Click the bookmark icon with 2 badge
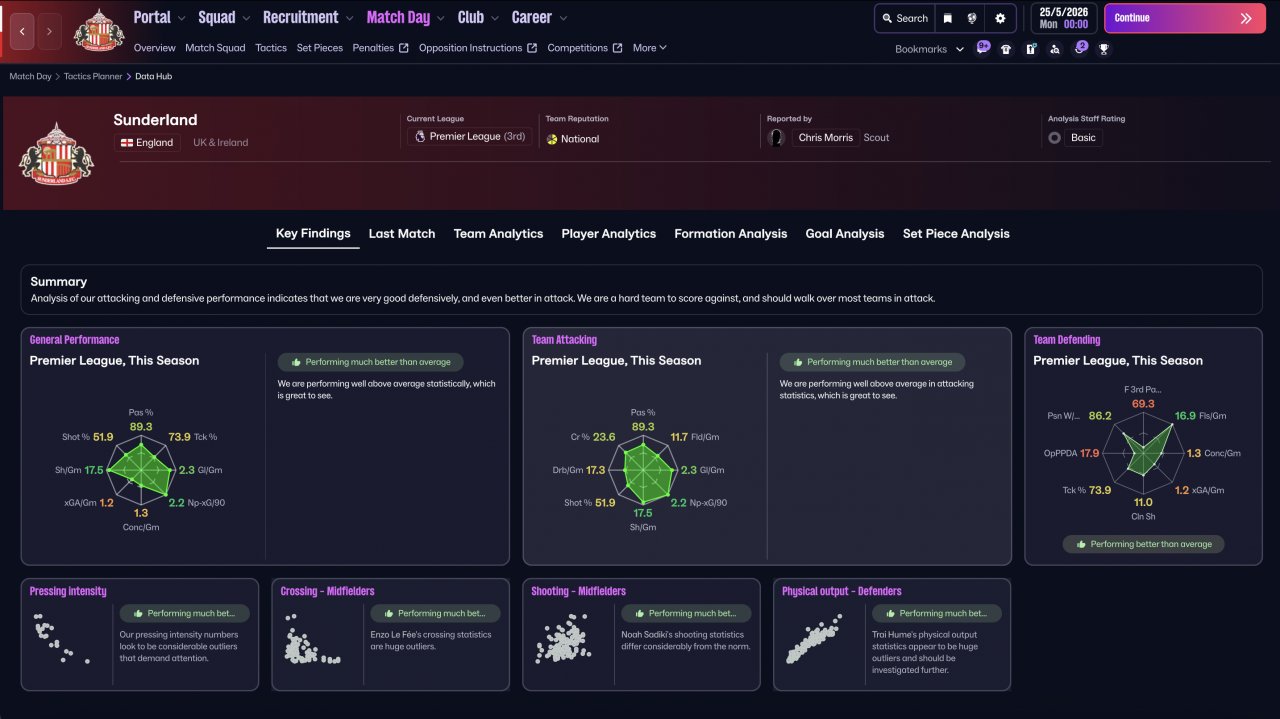The height and width of the screenshot is (719, 1280). coord(1080,48)
